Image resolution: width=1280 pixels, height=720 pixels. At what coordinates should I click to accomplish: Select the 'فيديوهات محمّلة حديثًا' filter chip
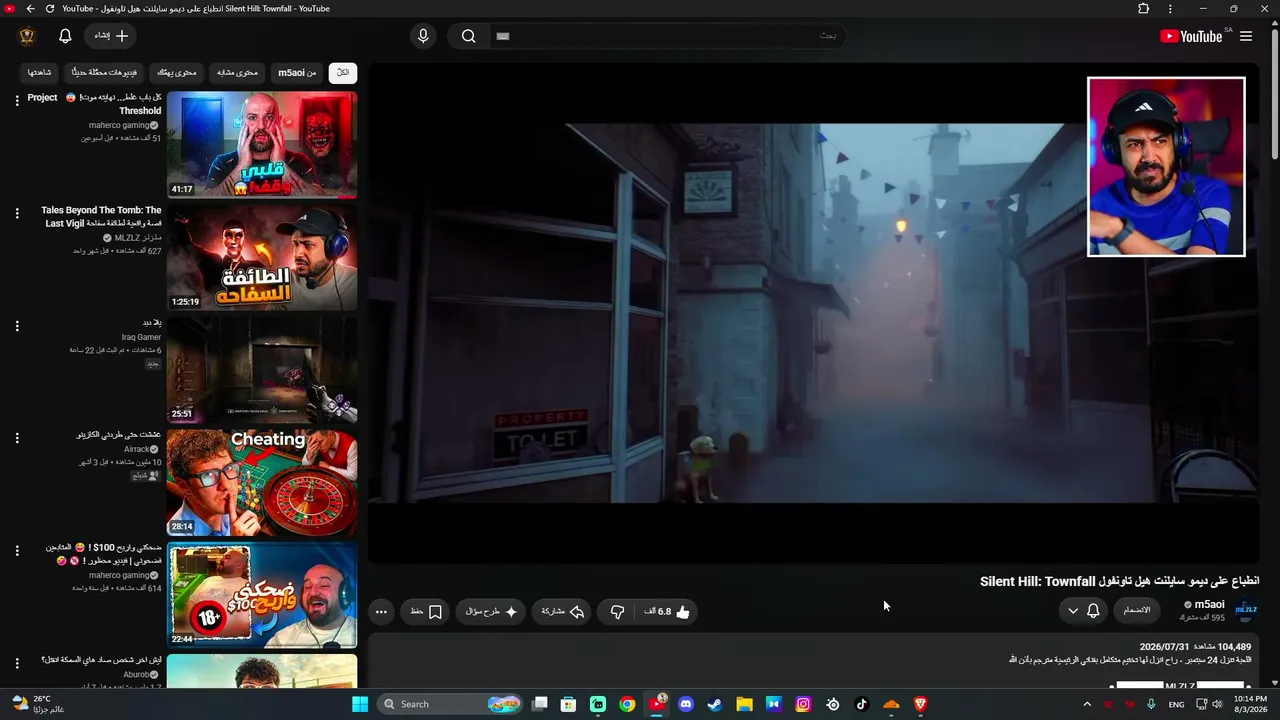click(105, 72)
